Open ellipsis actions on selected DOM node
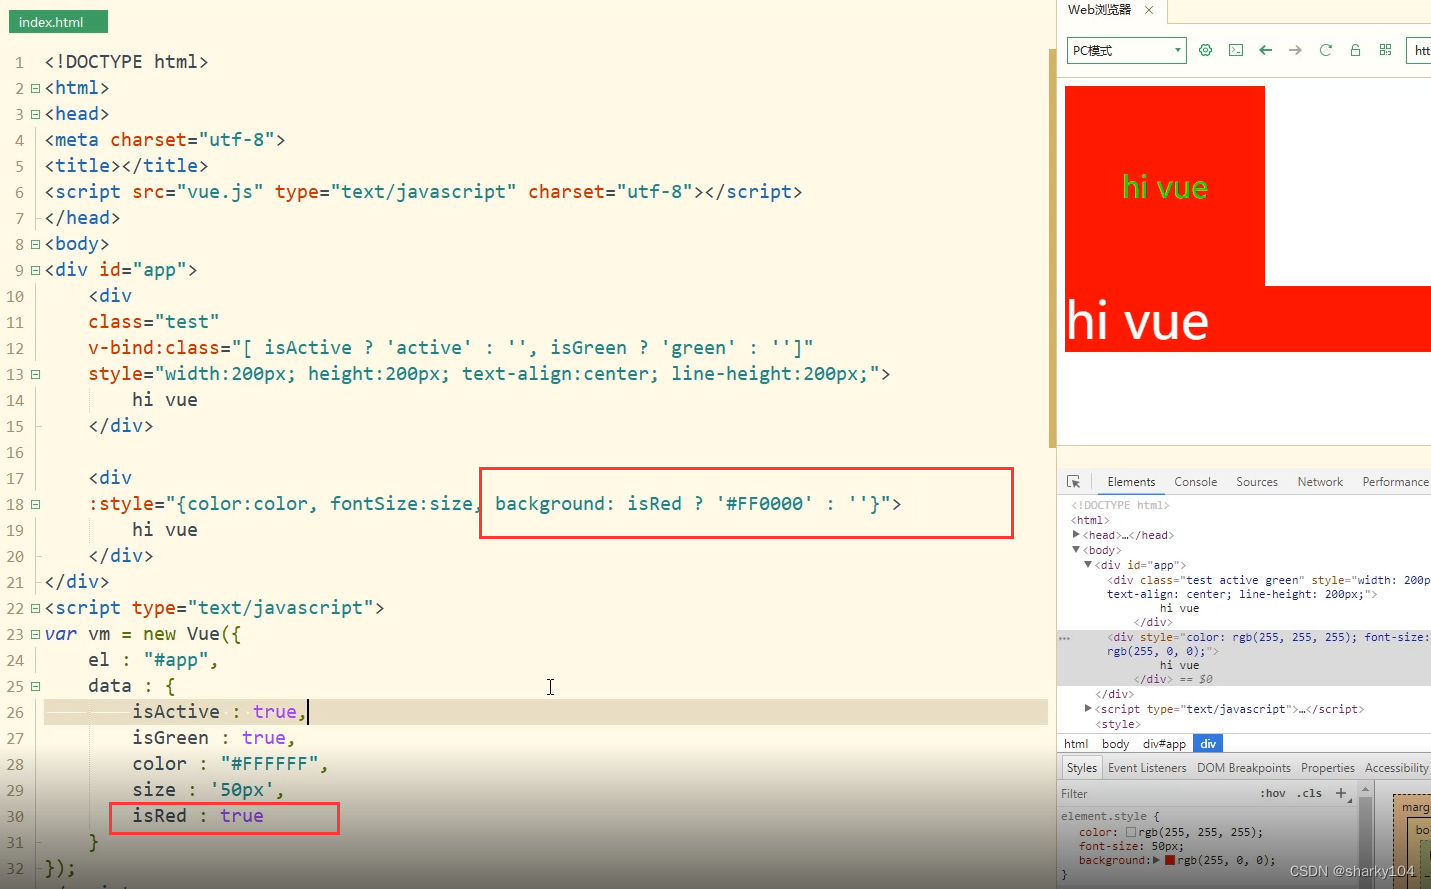The width and height of the screenshot is (1431, 889). (x=1064, y=638)
